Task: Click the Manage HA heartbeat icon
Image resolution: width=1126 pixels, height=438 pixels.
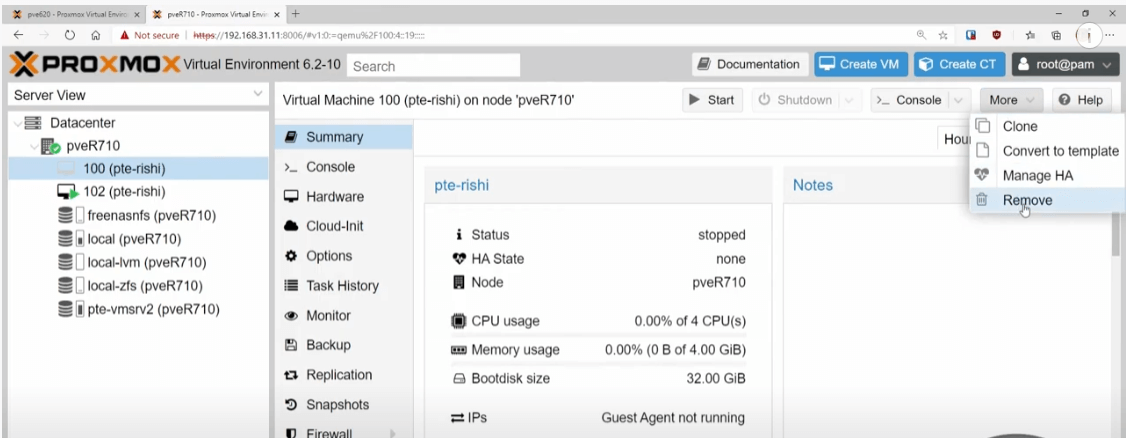Action: pos(982,175)
